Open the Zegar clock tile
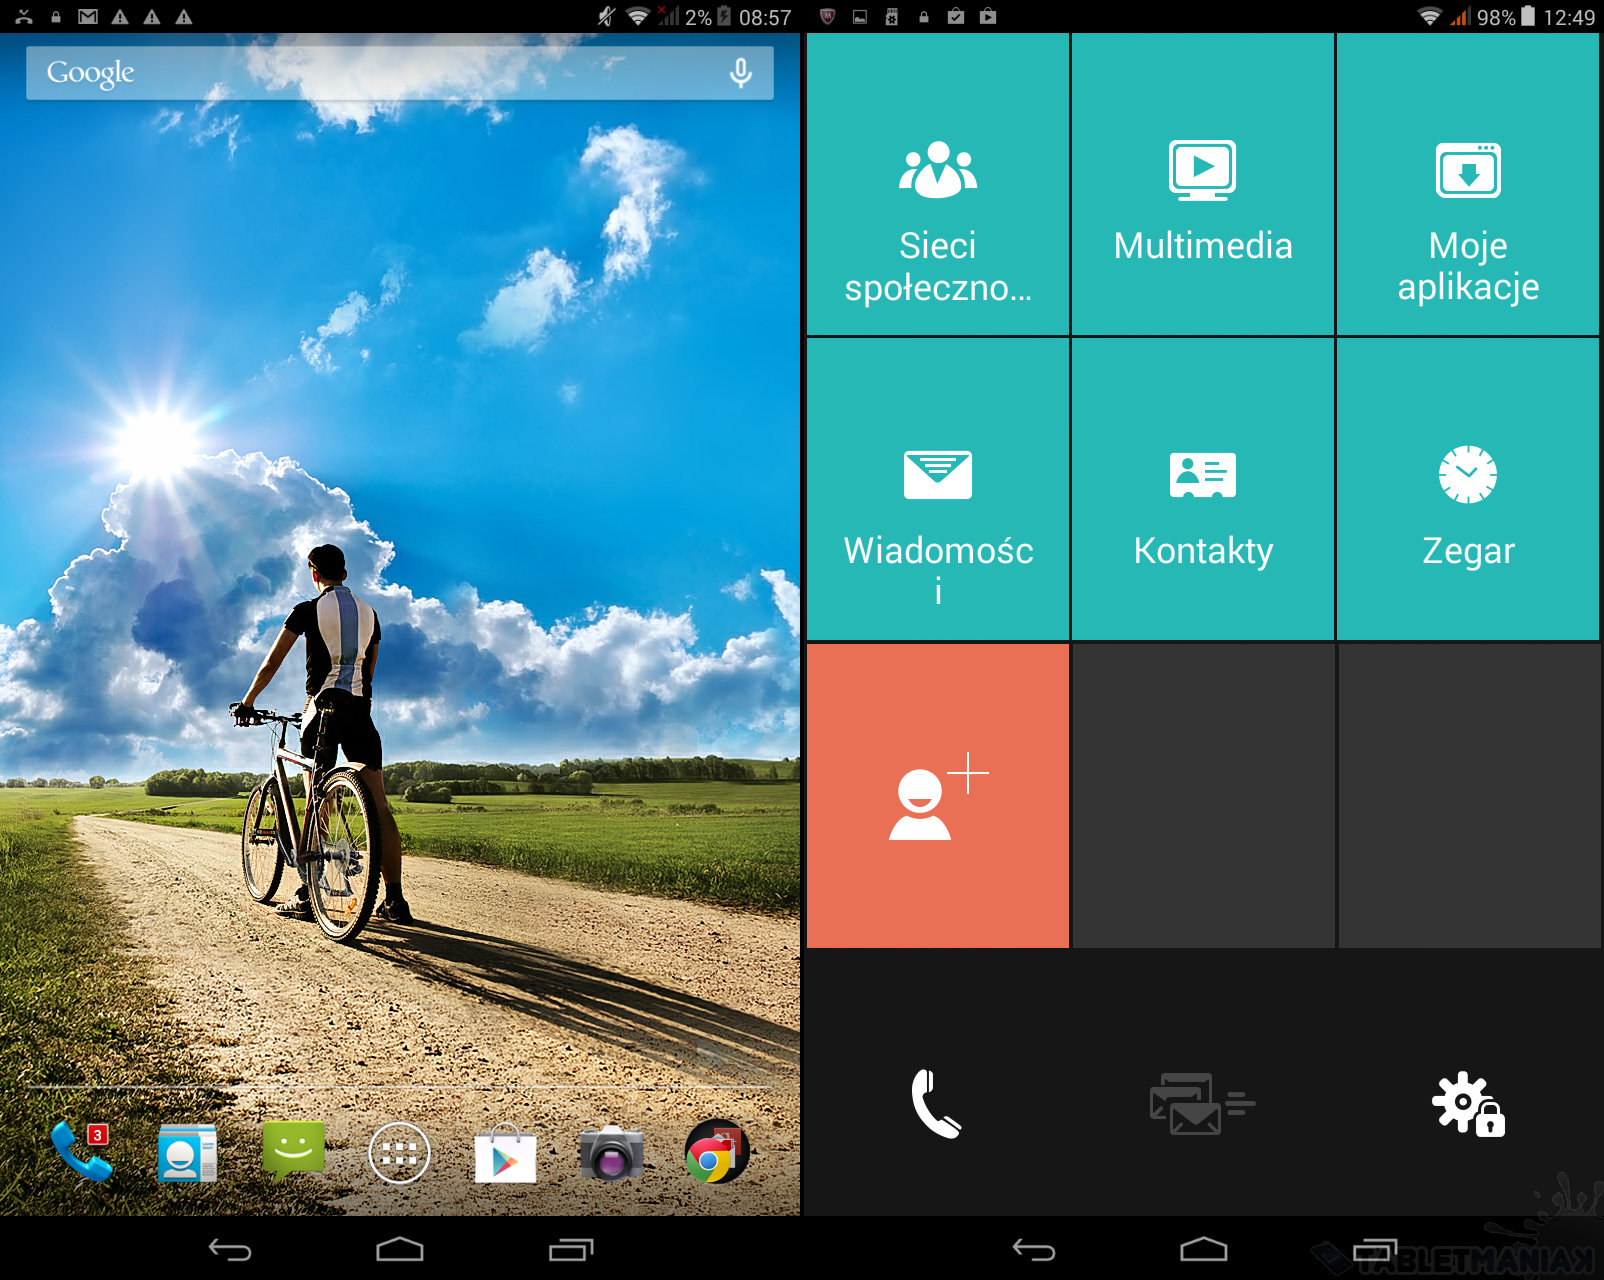1604x1280 pixels. (x=1468, y=490)
